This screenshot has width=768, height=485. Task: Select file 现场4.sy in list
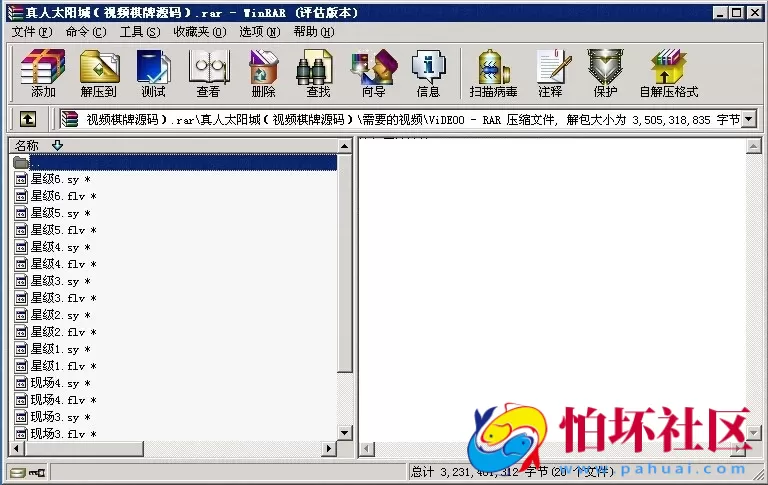[x=60, y=383]
